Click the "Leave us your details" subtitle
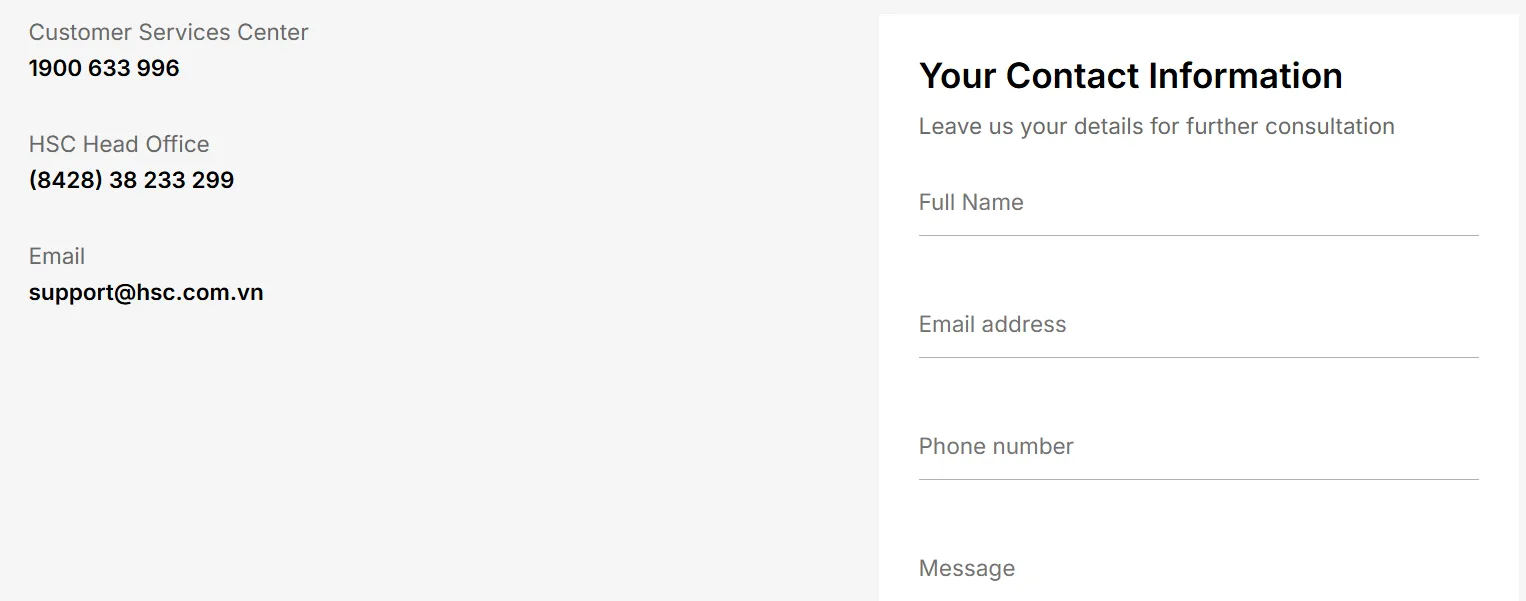The width and height of the screenshot is (1526, 601). 1156,127
